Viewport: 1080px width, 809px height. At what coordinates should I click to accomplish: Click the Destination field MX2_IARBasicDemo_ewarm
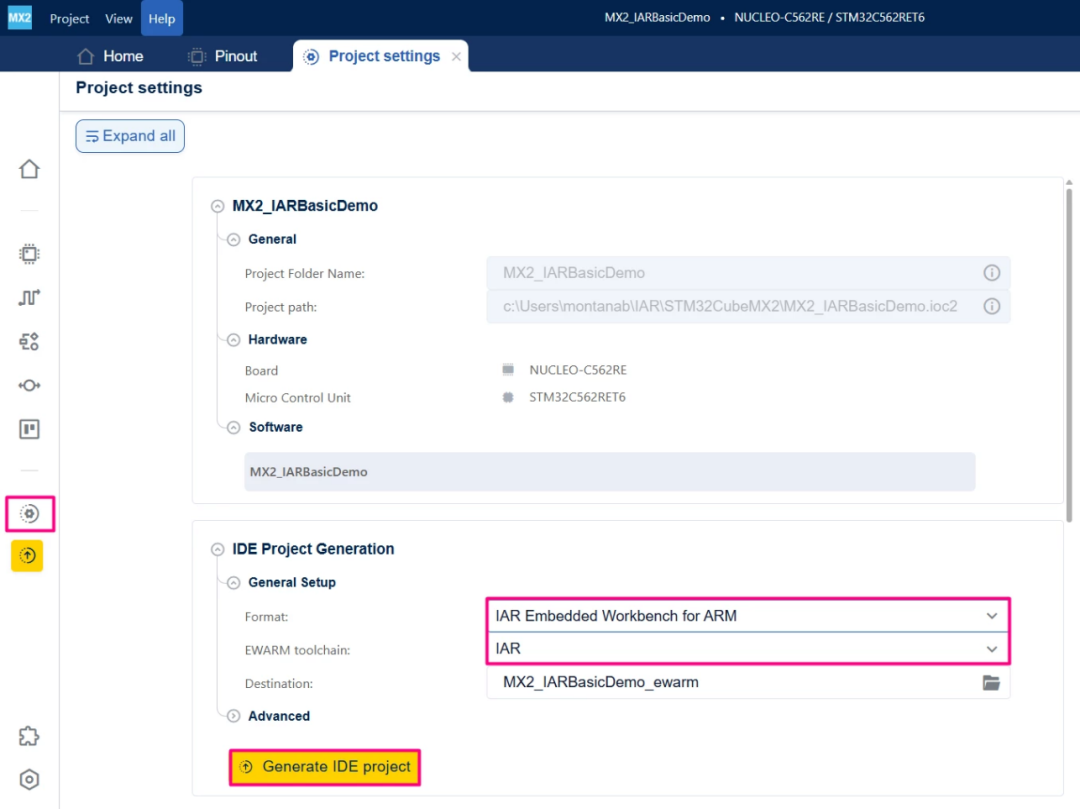pos(748,682)
